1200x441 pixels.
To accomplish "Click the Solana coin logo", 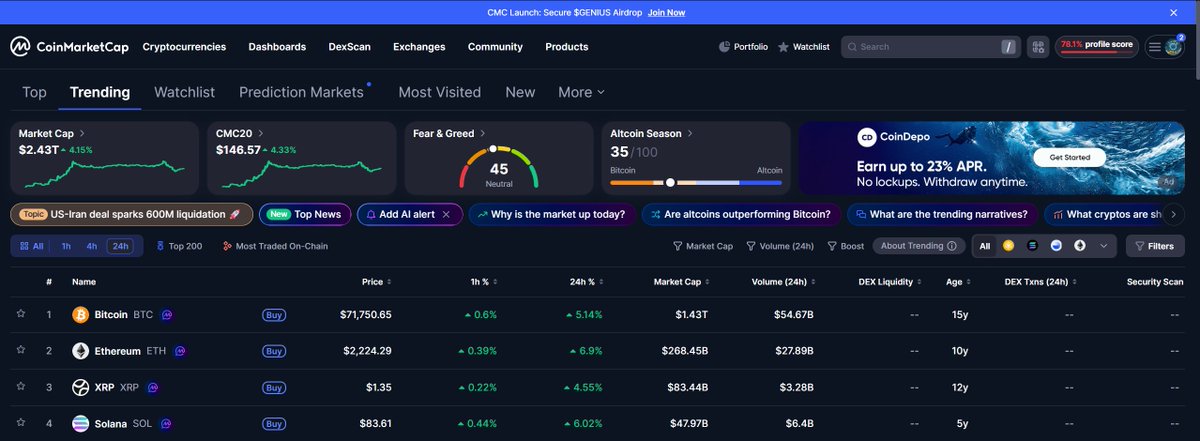I will 81,423.
